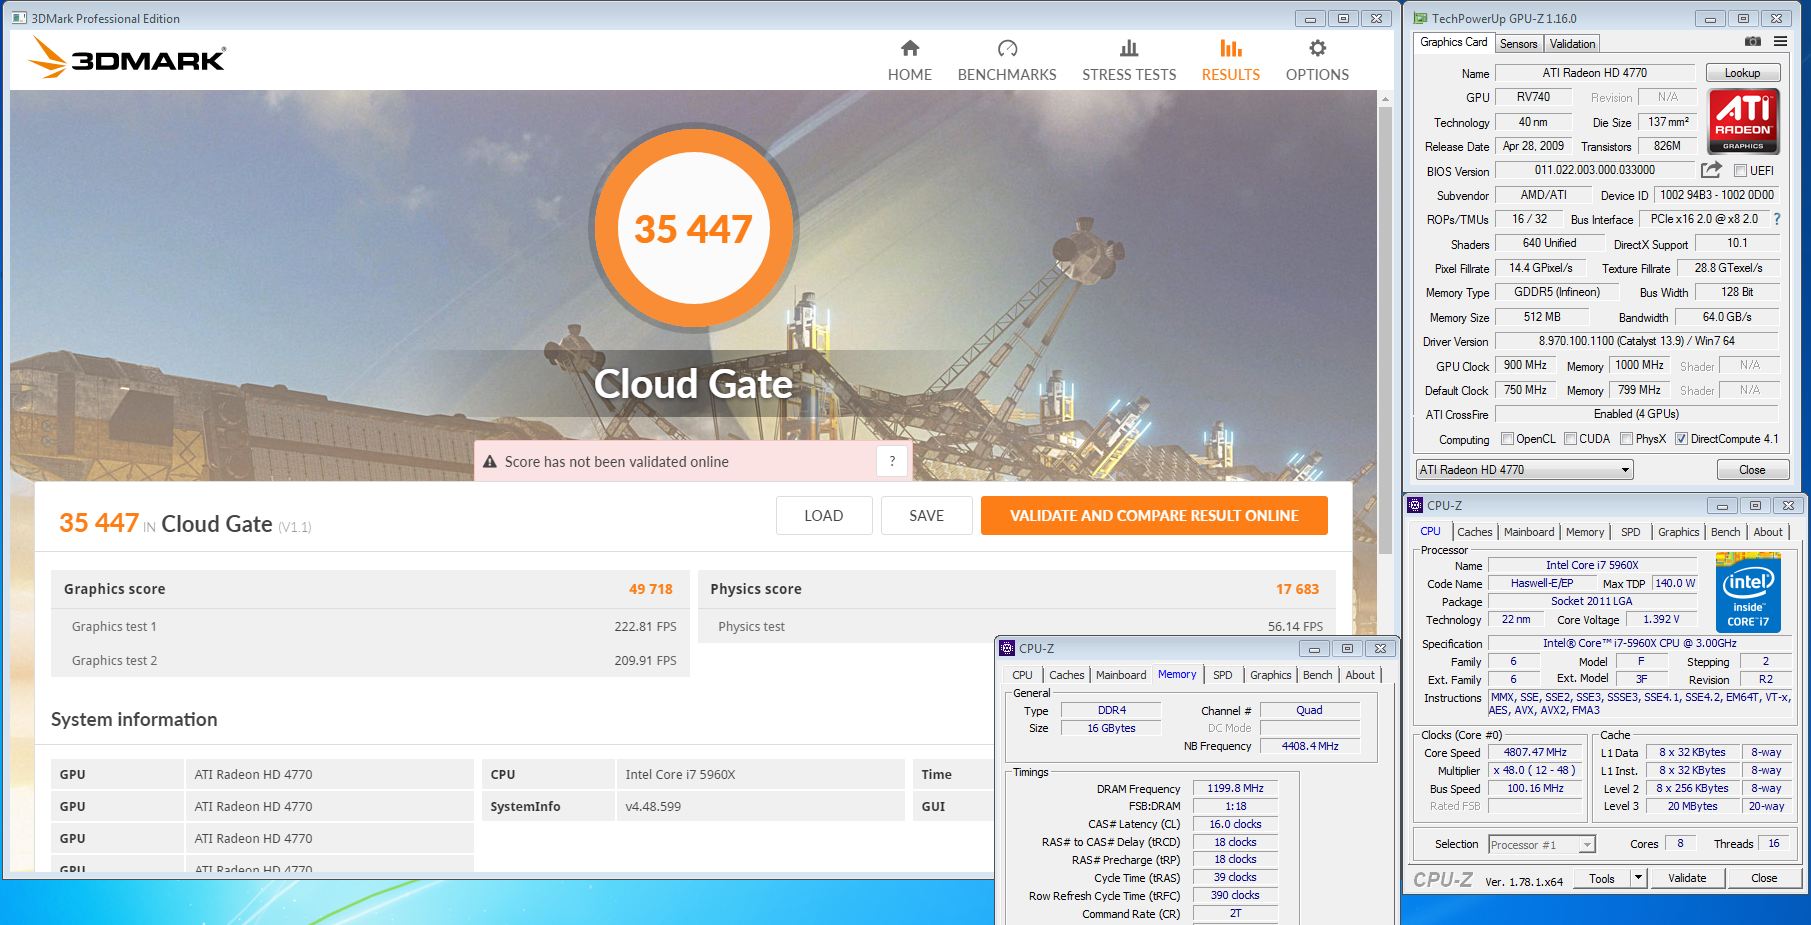This screenshot has width=1811, height=925.
Task: Click the Intel Core i7 logo in CPU-Z
Action: coord(1748,593)
